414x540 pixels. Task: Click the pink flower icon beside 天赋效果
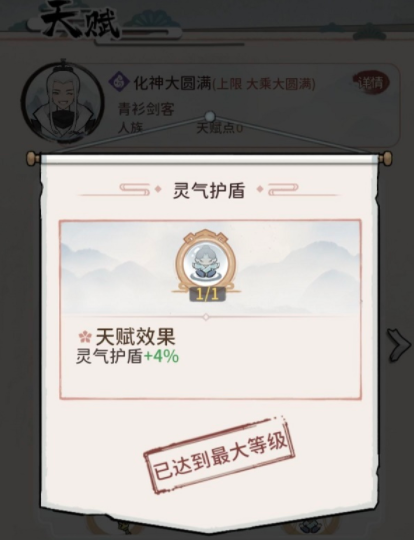(x=85, y=337)
